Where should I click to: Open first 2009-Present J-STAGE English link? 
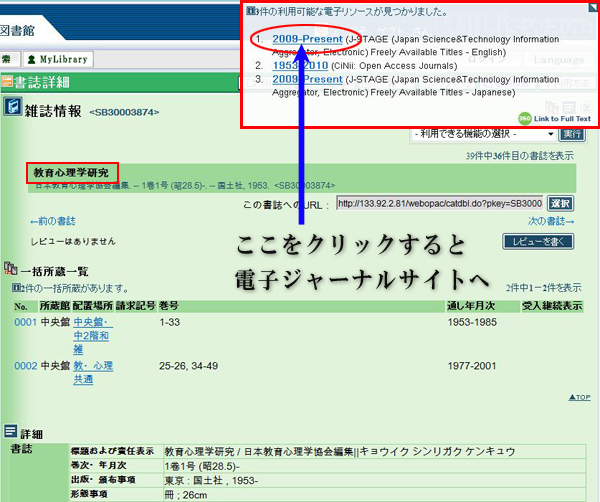point(307,39)
